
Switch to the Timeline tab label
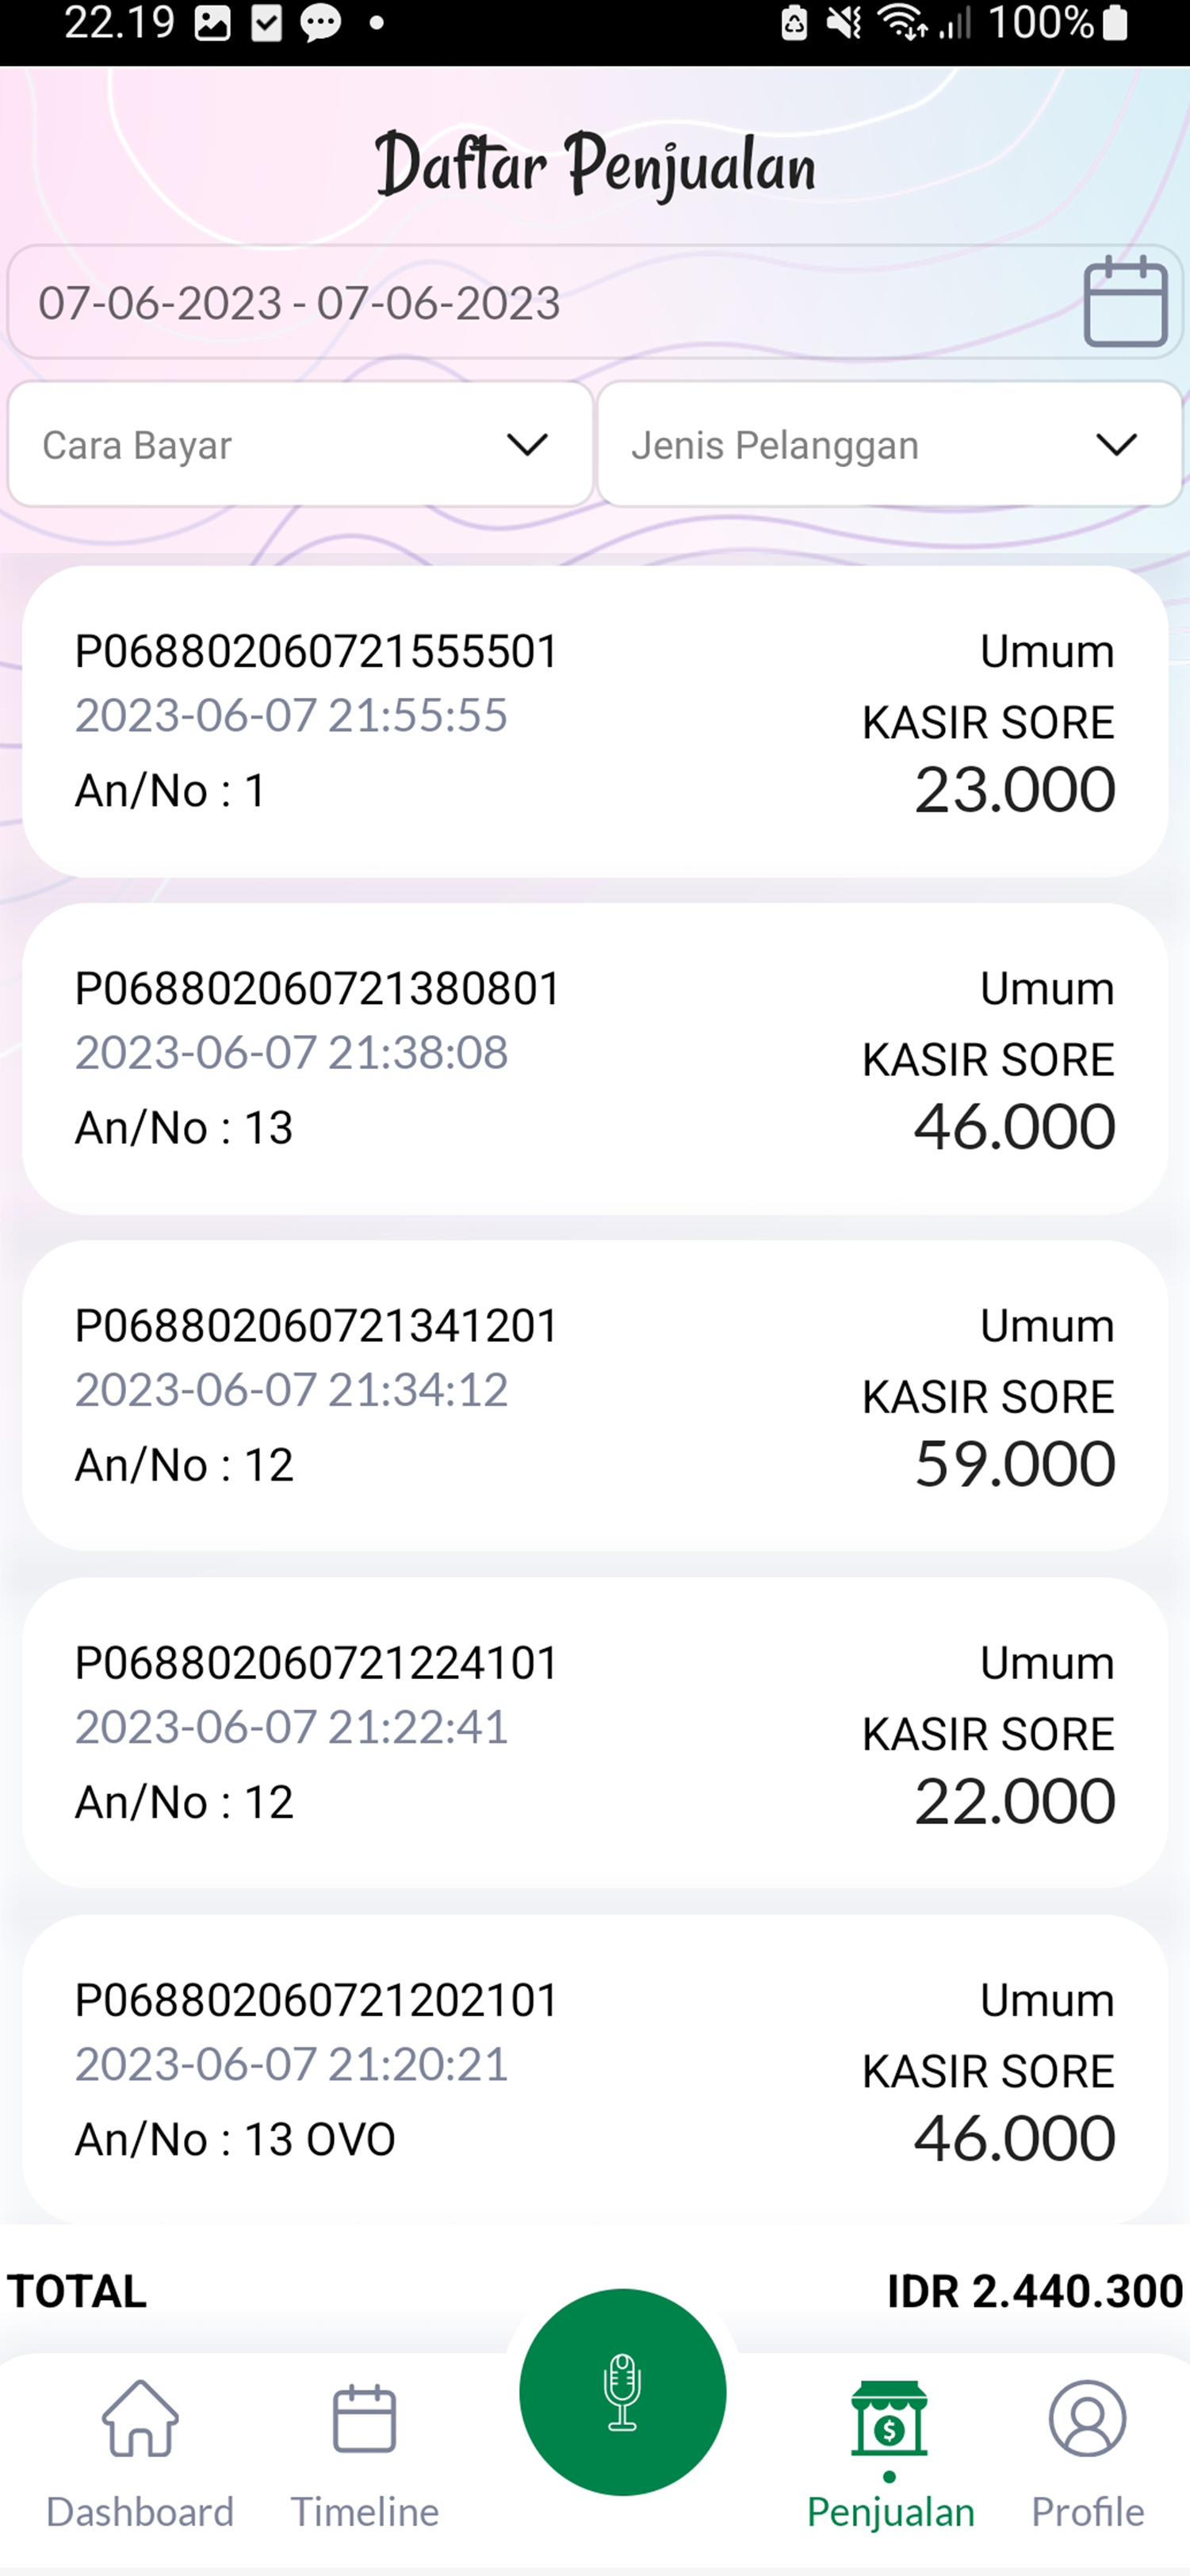[364, 2511]
